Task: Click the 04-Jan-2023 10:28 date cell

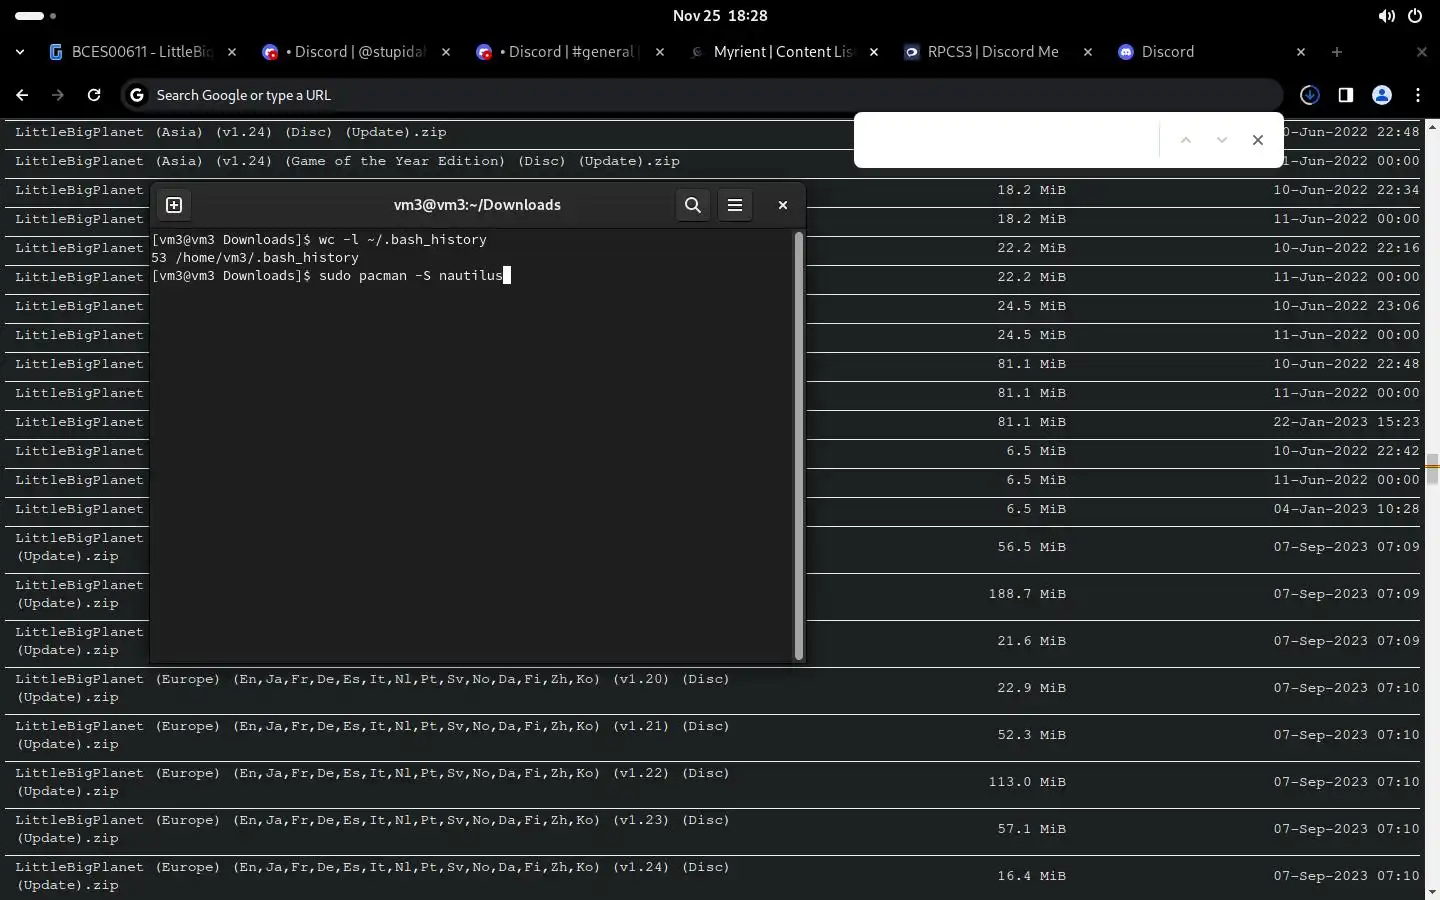Action: point(1346,509)
